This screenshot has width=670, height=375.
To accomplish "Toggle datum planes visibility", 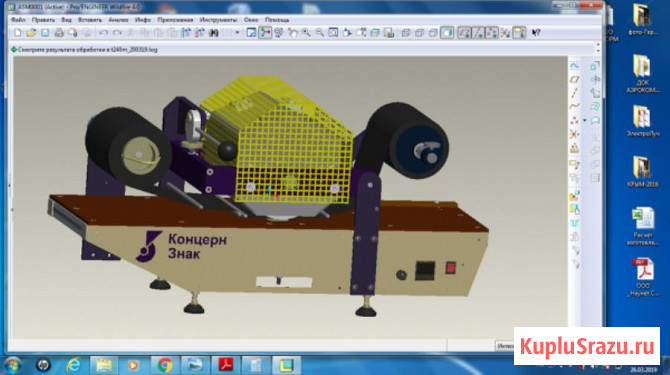I will pyautogui.click(x=464, y=33).
